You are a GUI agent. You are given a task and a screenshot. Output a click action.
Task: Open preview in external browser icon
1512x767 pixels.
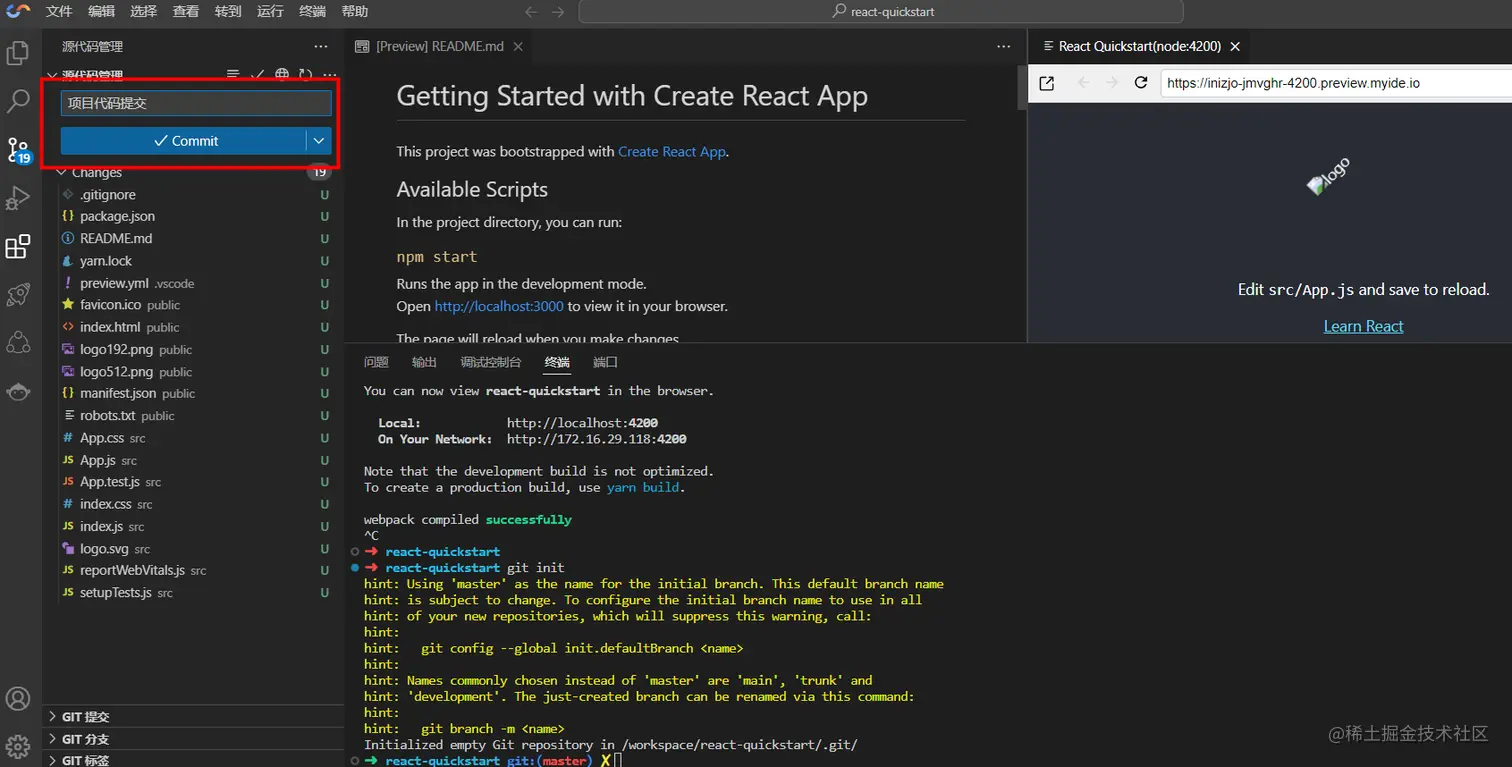click(1047, 83)
